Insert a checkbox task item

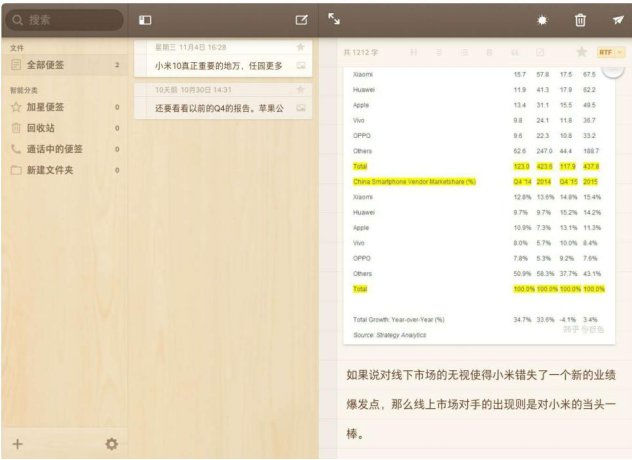tap(540, 52)
